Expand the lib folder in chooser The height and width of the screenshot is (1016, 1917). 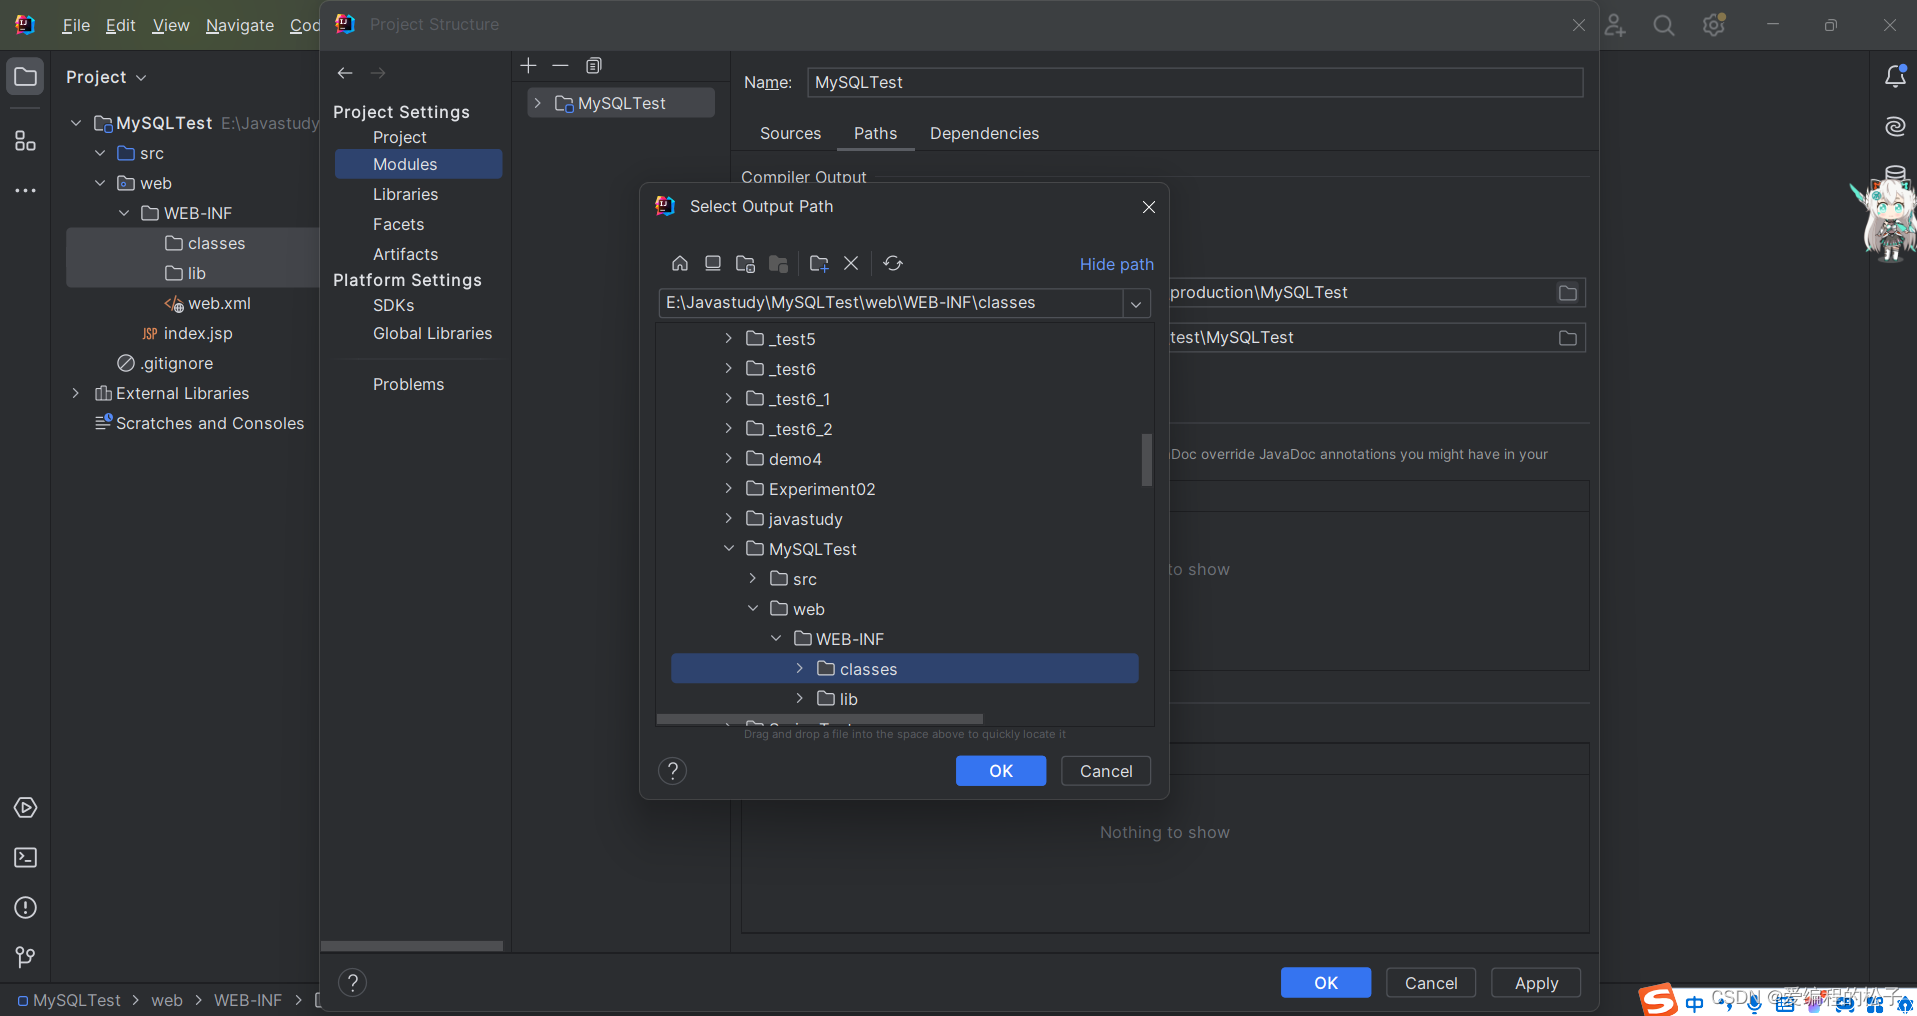click(800, 699)
